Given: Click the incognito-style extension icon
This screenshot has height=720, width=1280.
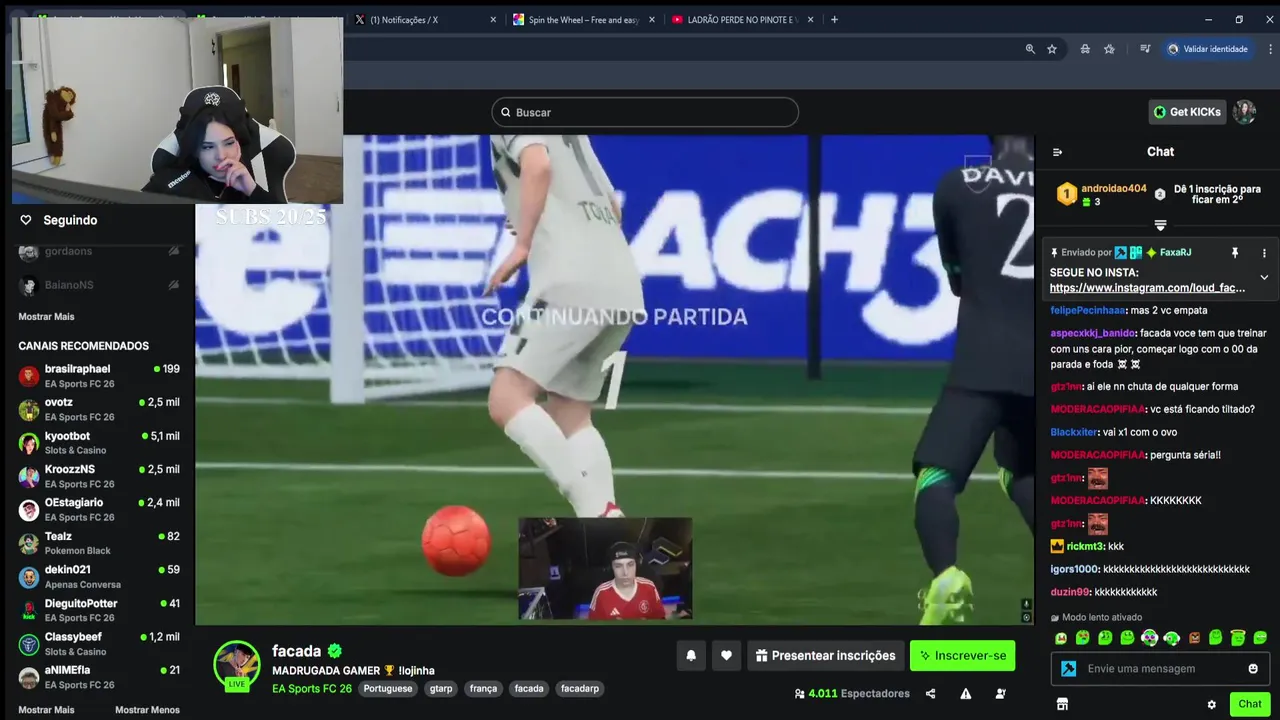Looking at the screenshot, I should tap(1085, 49).
